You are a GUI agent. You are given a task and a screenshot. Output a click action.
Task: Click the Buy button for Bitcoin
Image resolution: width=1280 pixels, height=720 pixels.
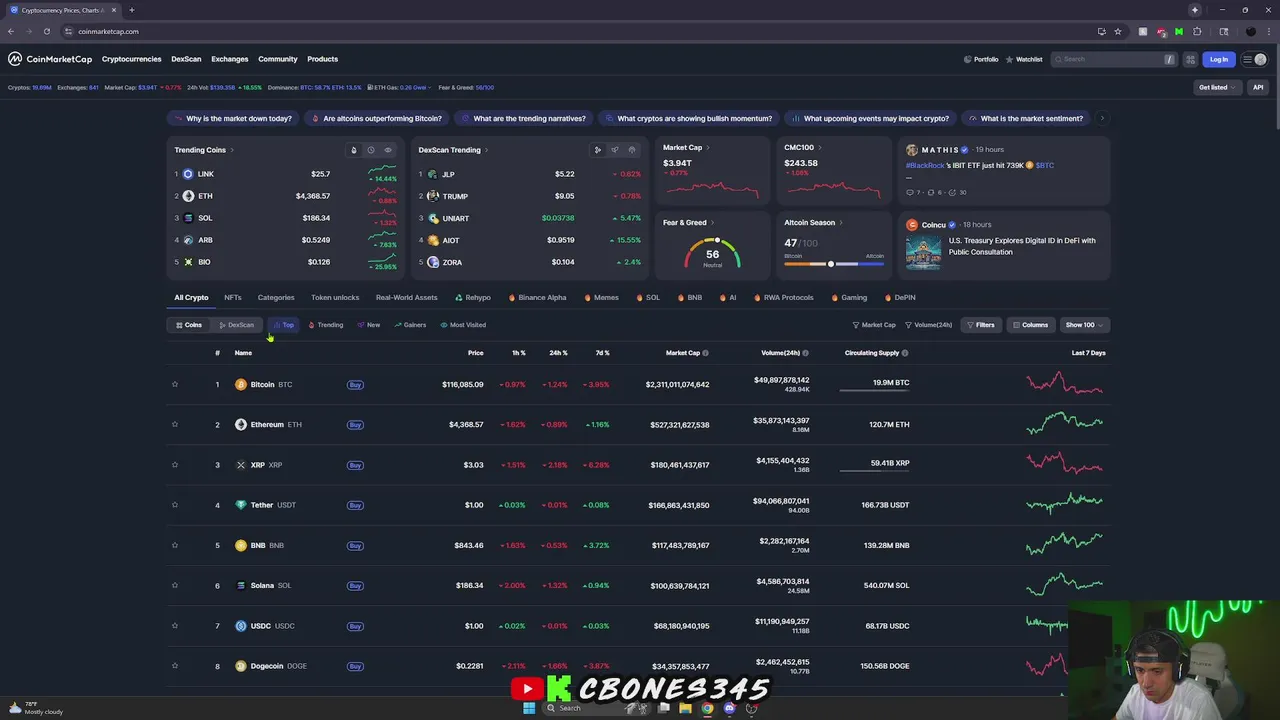355,384
